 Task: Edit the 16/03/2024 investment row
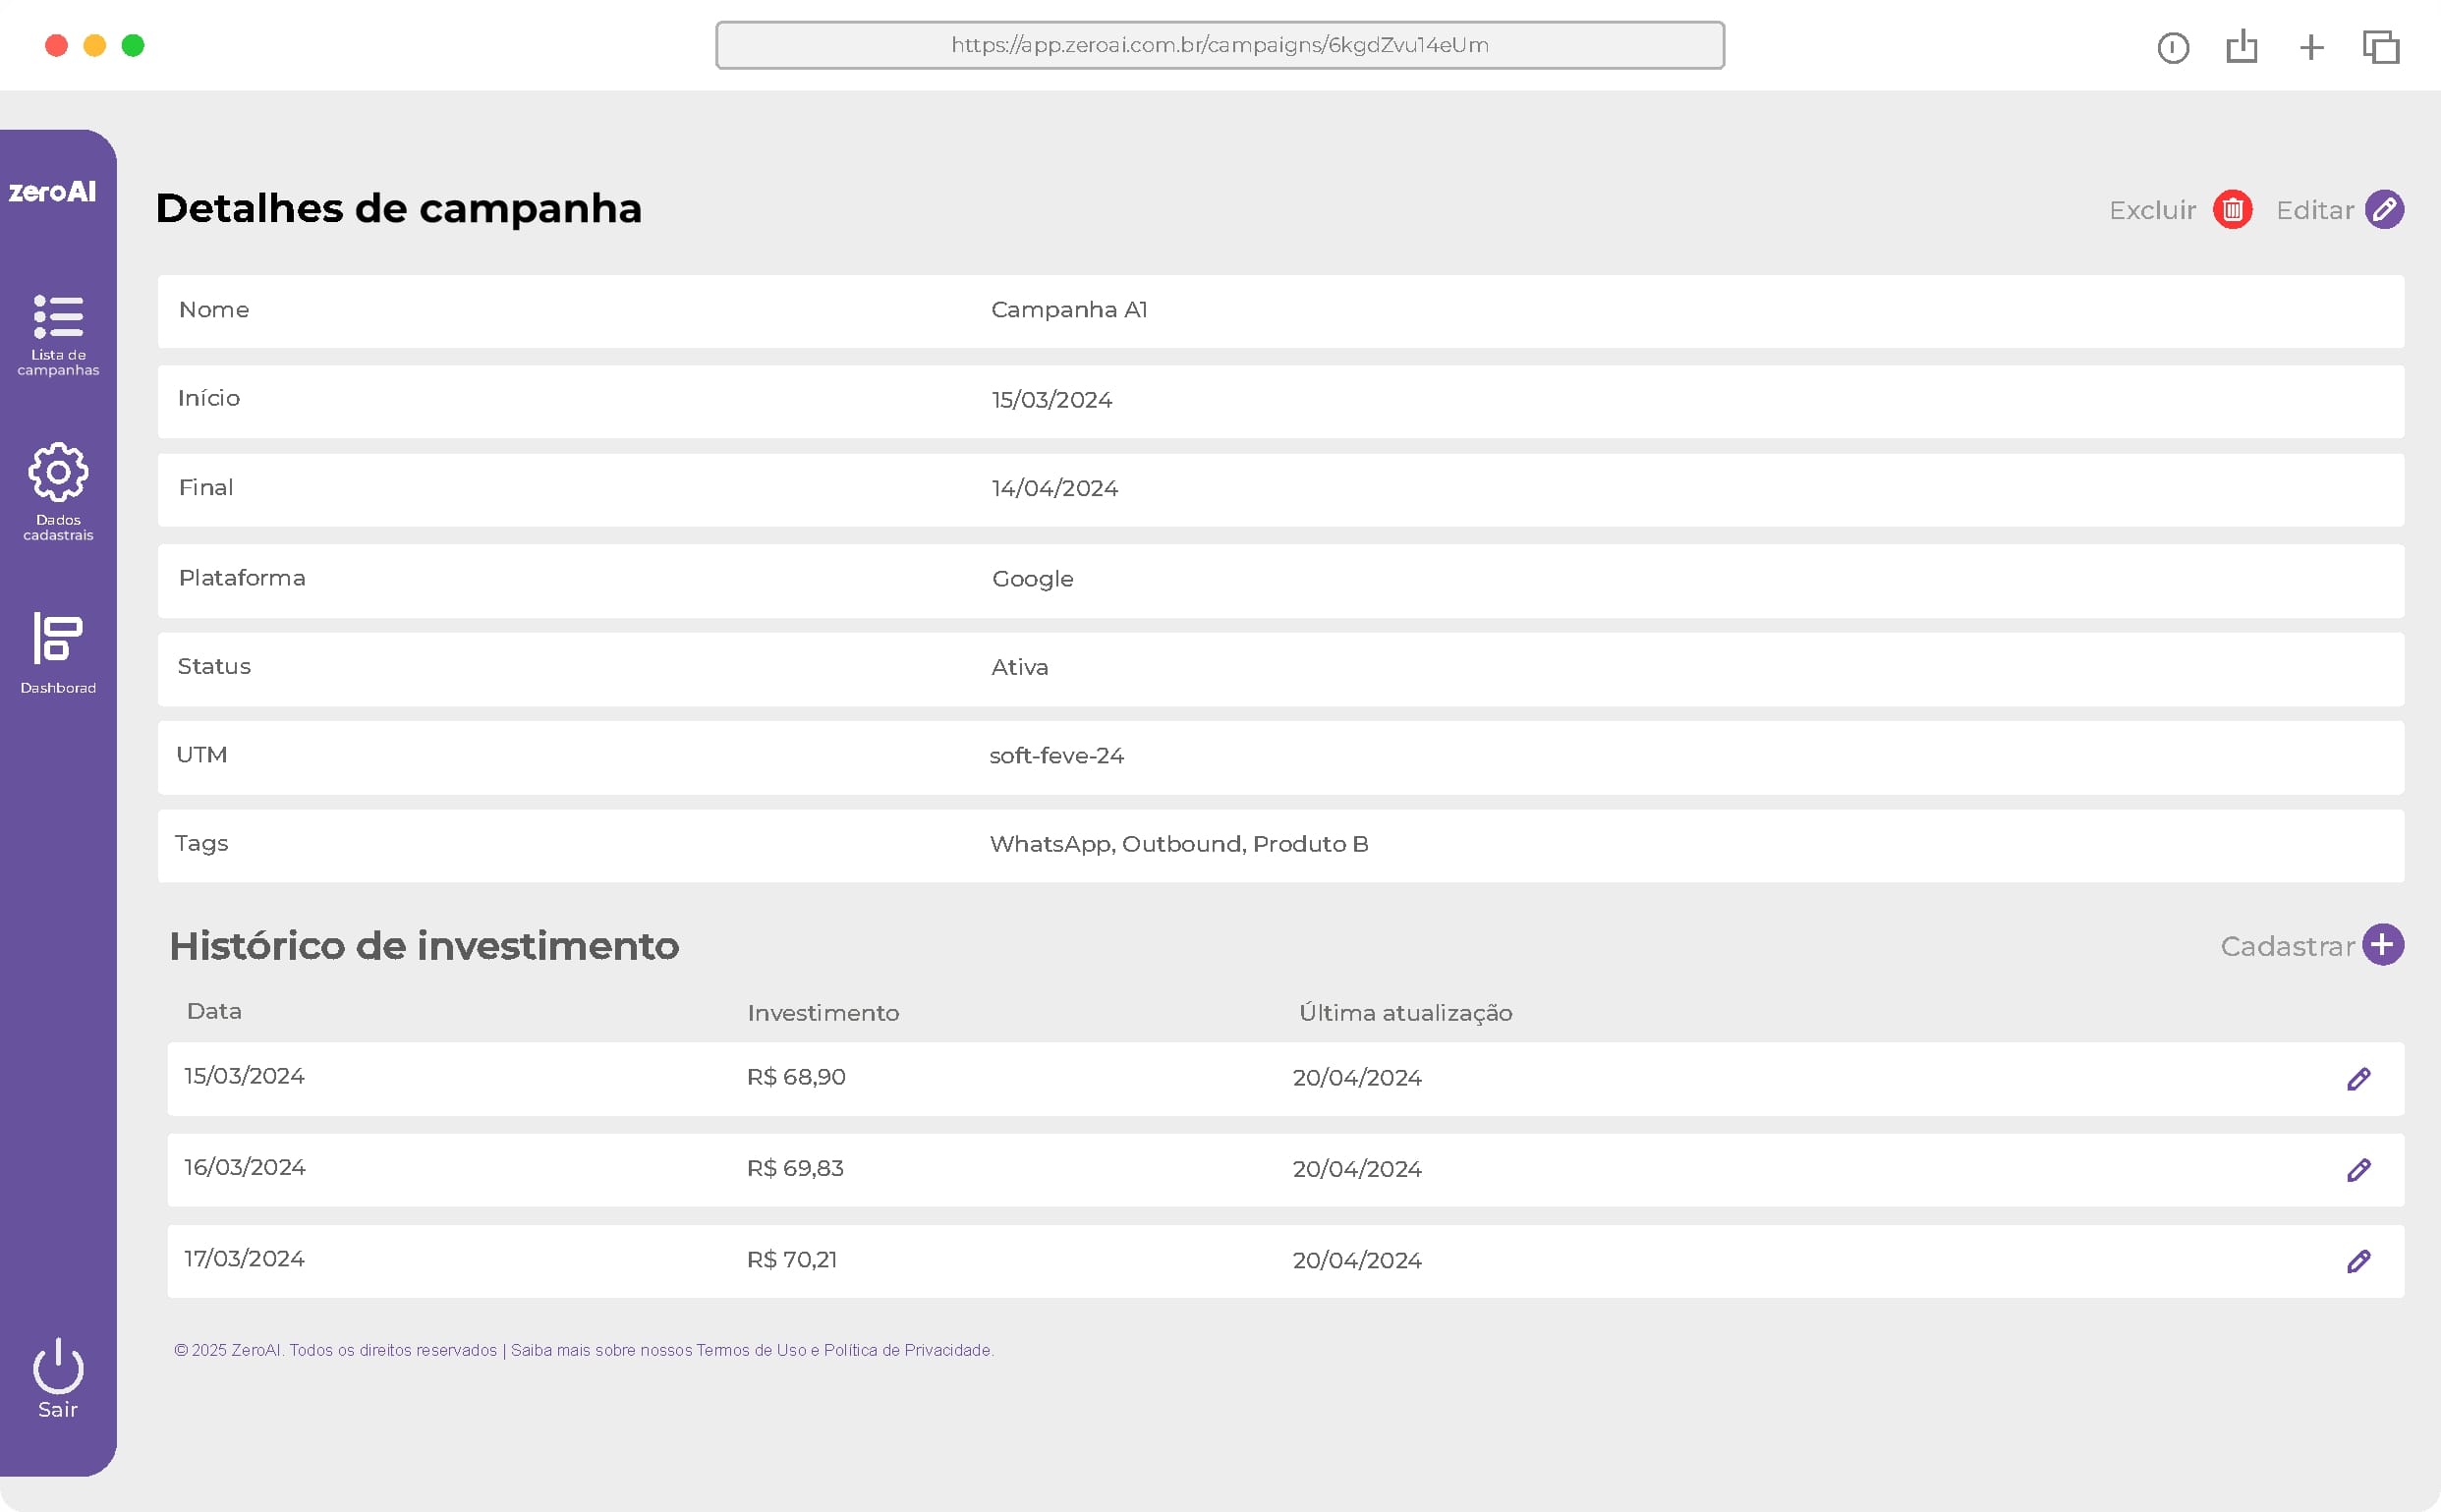(x=2358, y=1170)
